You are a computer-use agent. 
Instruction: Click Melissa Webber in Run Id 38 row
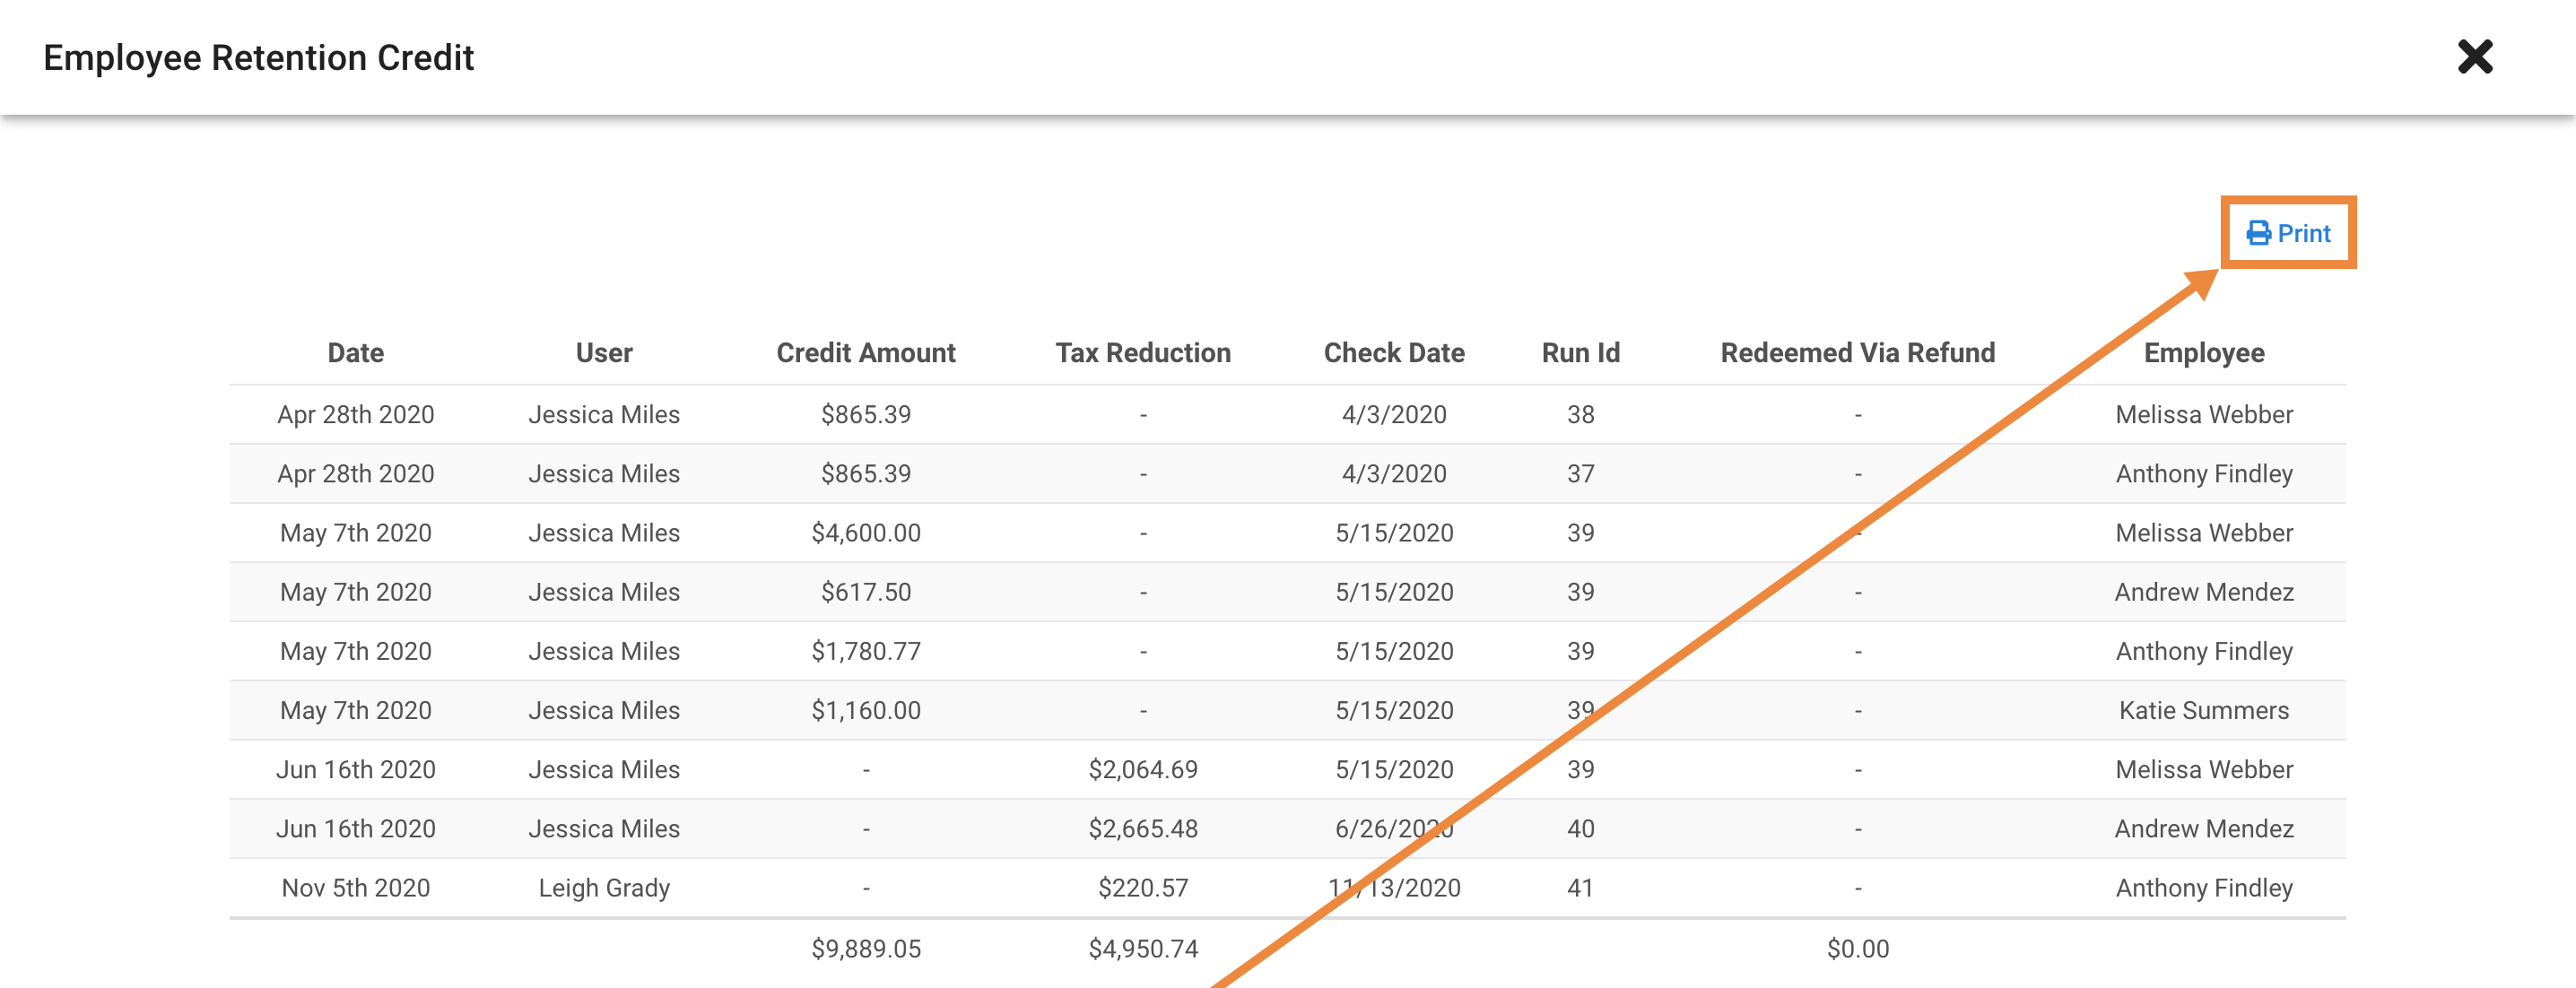coord(2204,414)
